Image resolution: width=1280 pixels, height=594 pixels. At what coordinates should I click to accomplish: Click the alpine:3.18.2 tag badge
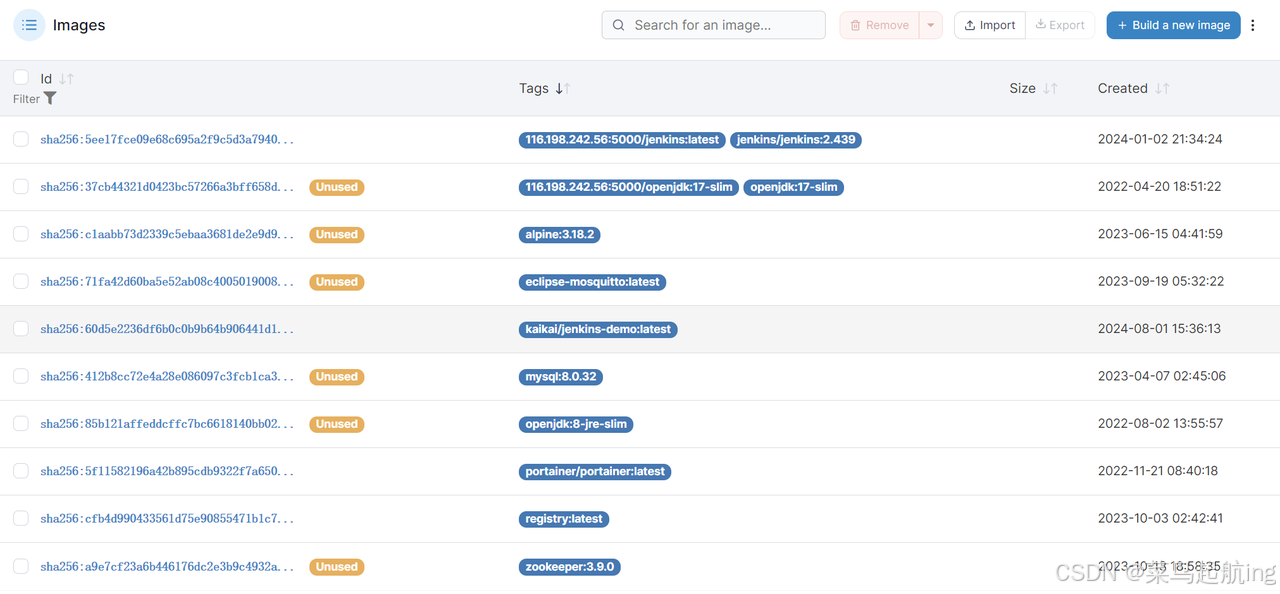pyautogui.click(x=560, y=235)
